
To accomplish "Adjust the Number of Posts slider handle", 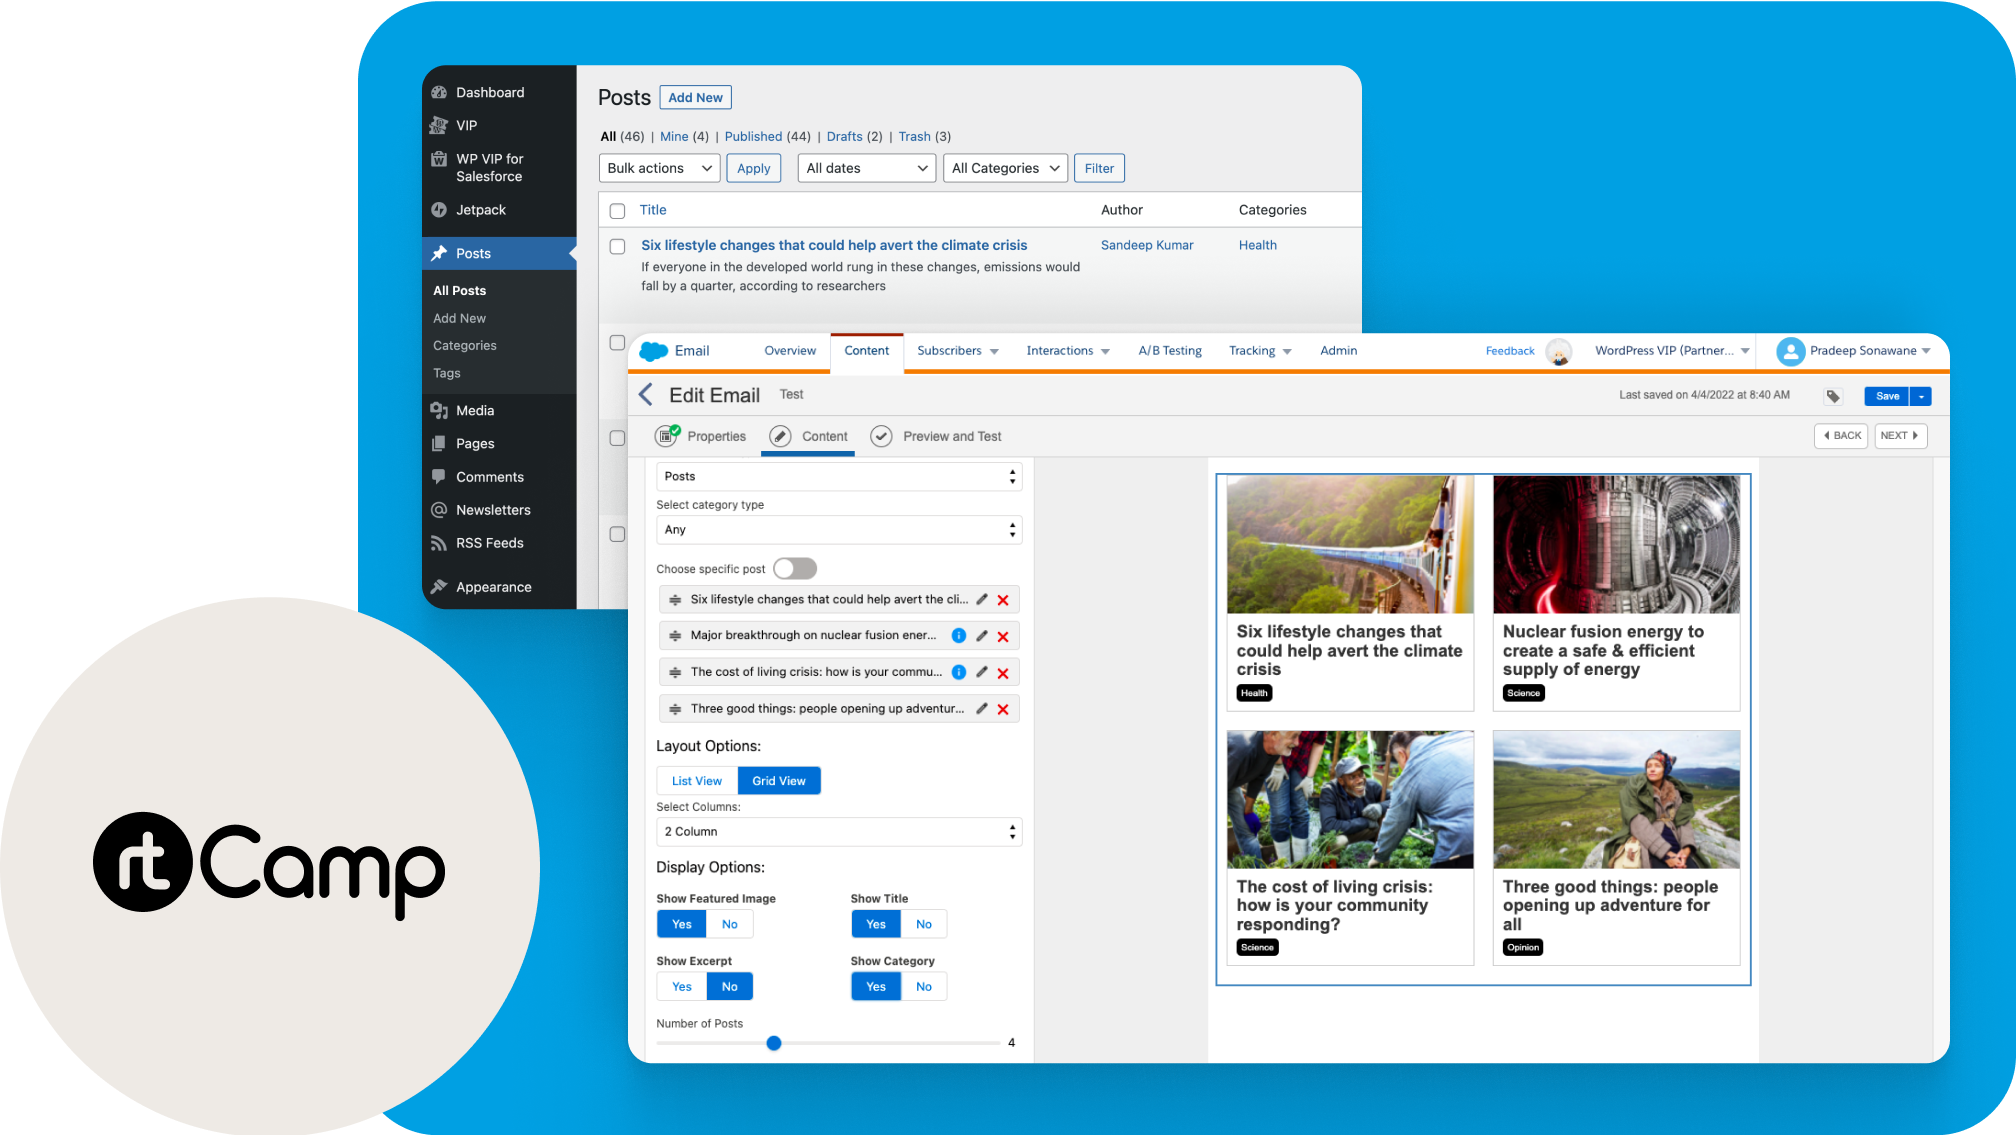I will (x=774, y=1043).
